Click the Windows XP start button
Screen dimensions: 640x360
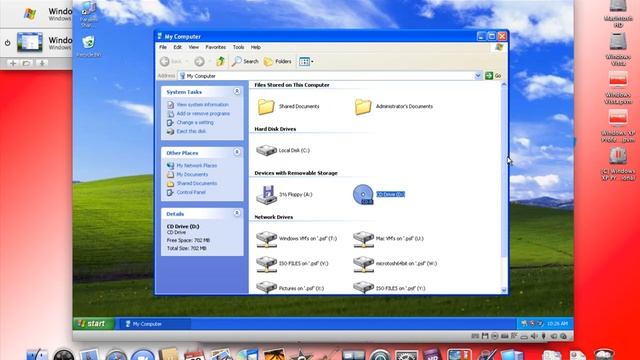click(94, 324)
